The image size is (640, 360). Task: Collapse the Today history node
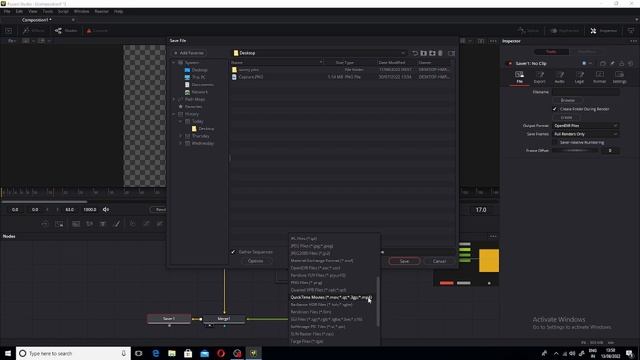[x=180, y=121]
